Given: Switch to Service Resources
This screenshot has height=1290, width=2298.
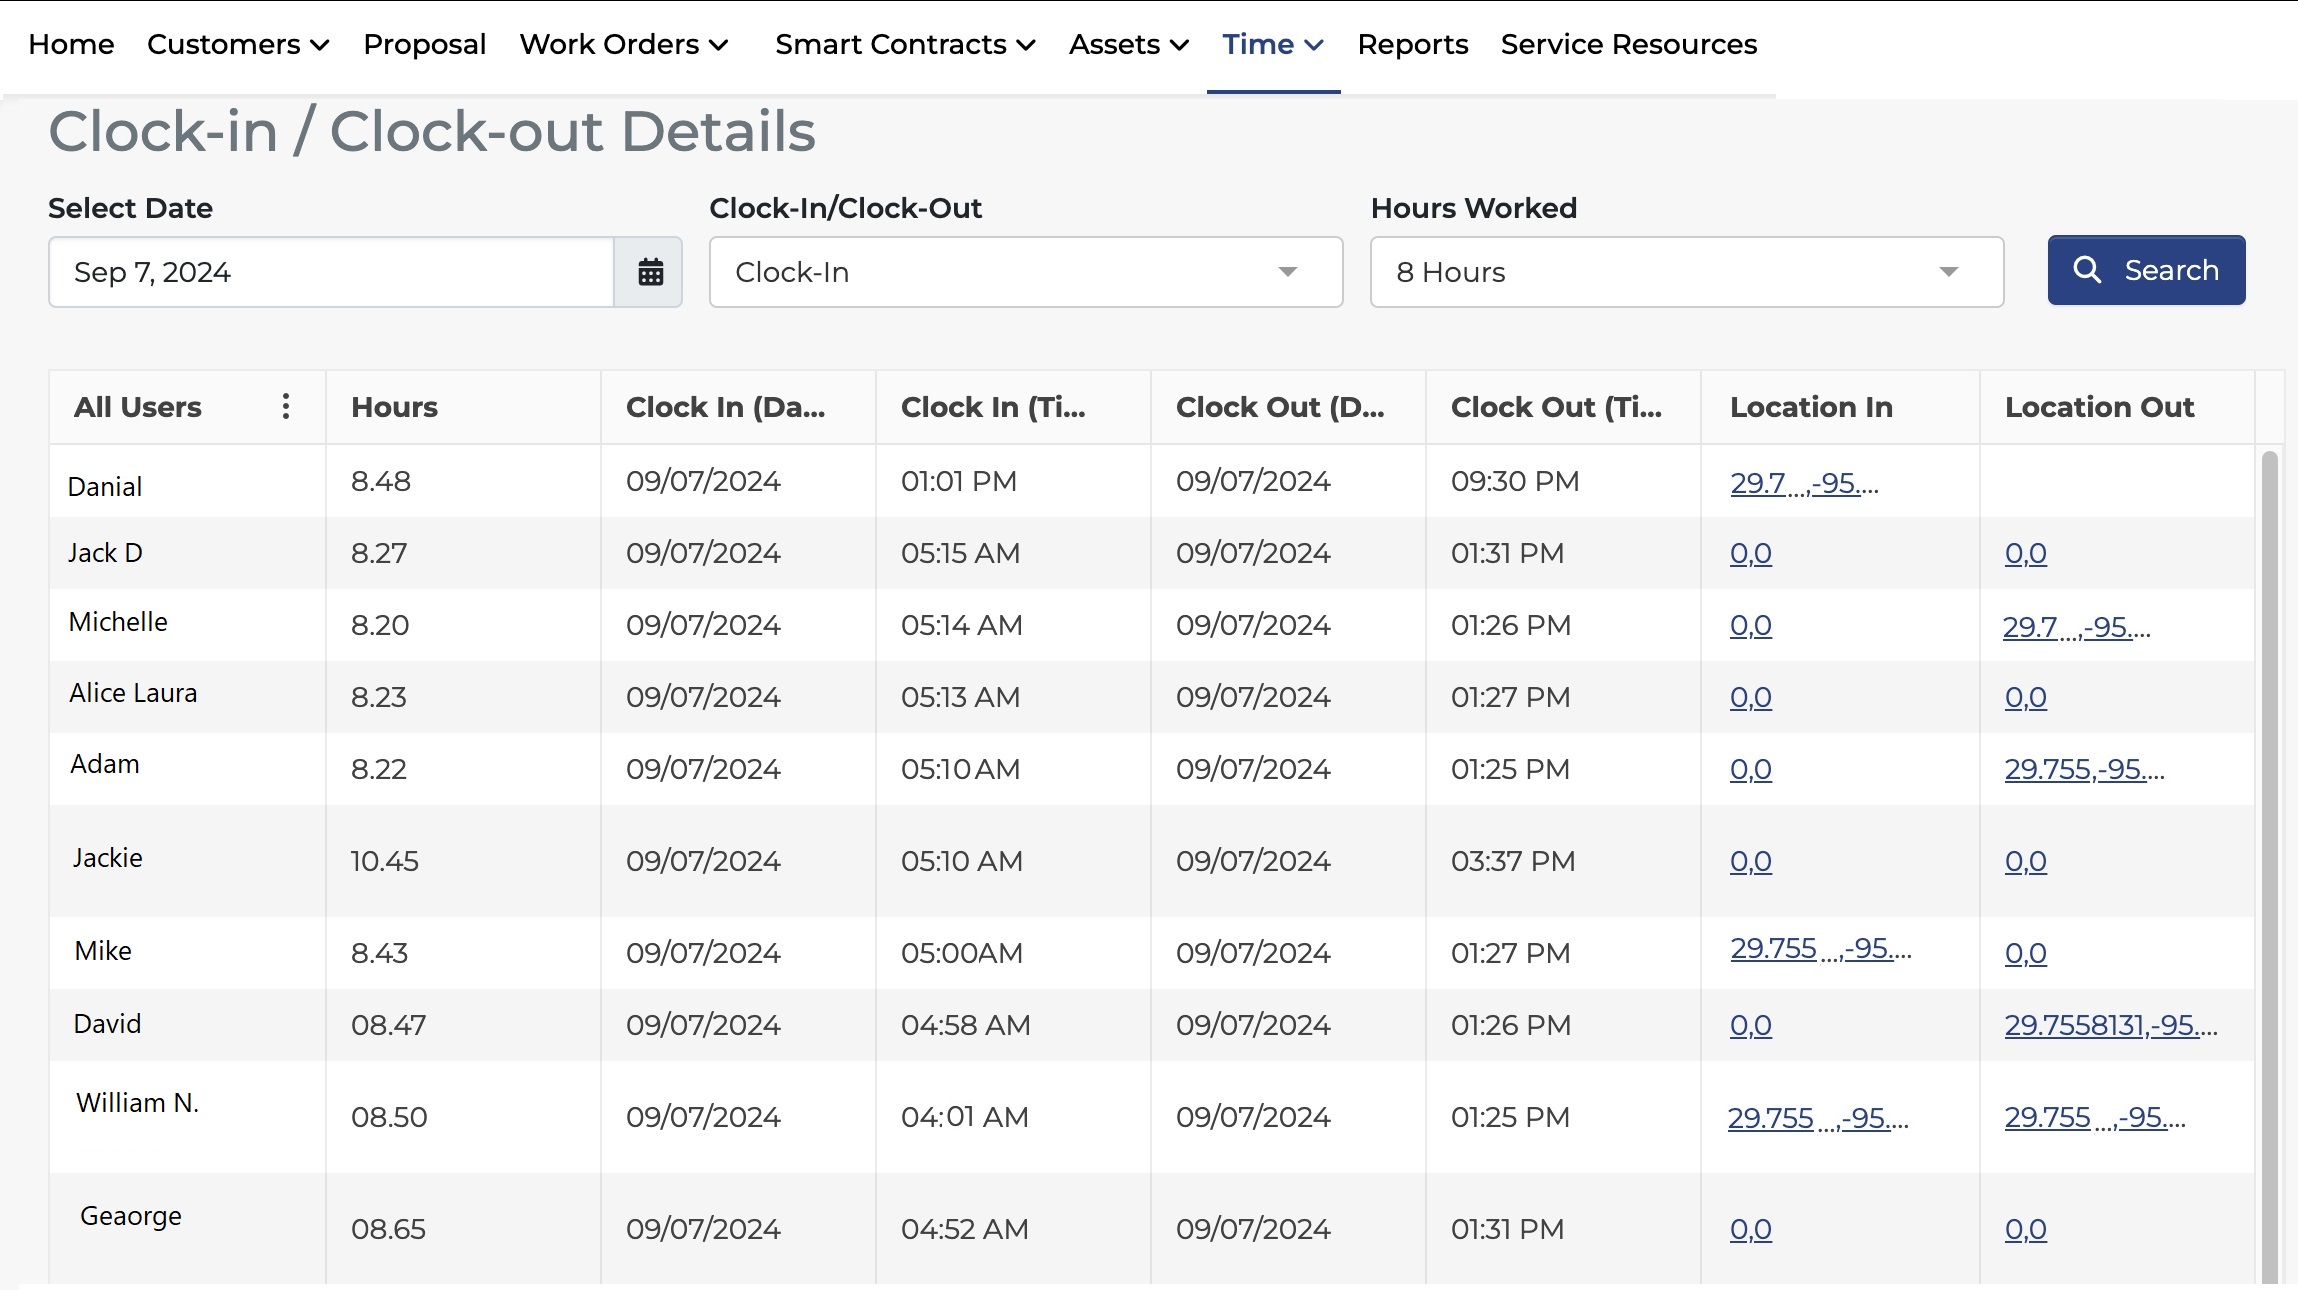Looking at the screenshot, I should [1627, 44].
